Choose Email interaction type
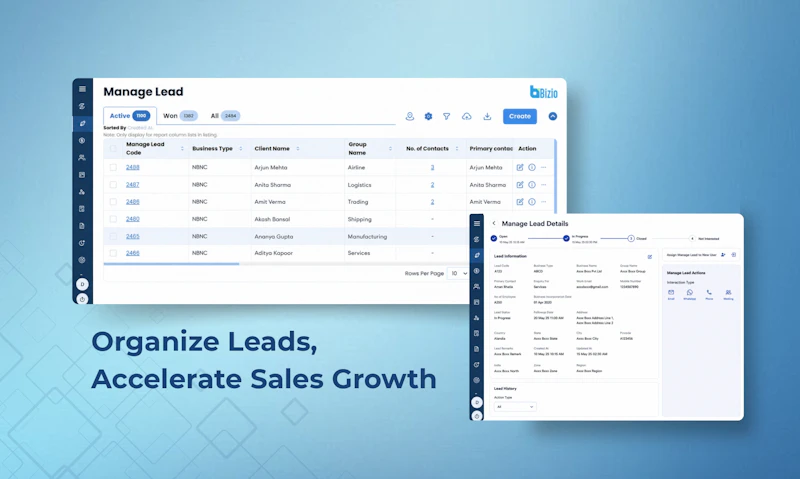800x479 pixels. pyautogui.click(x=671, y=294)
